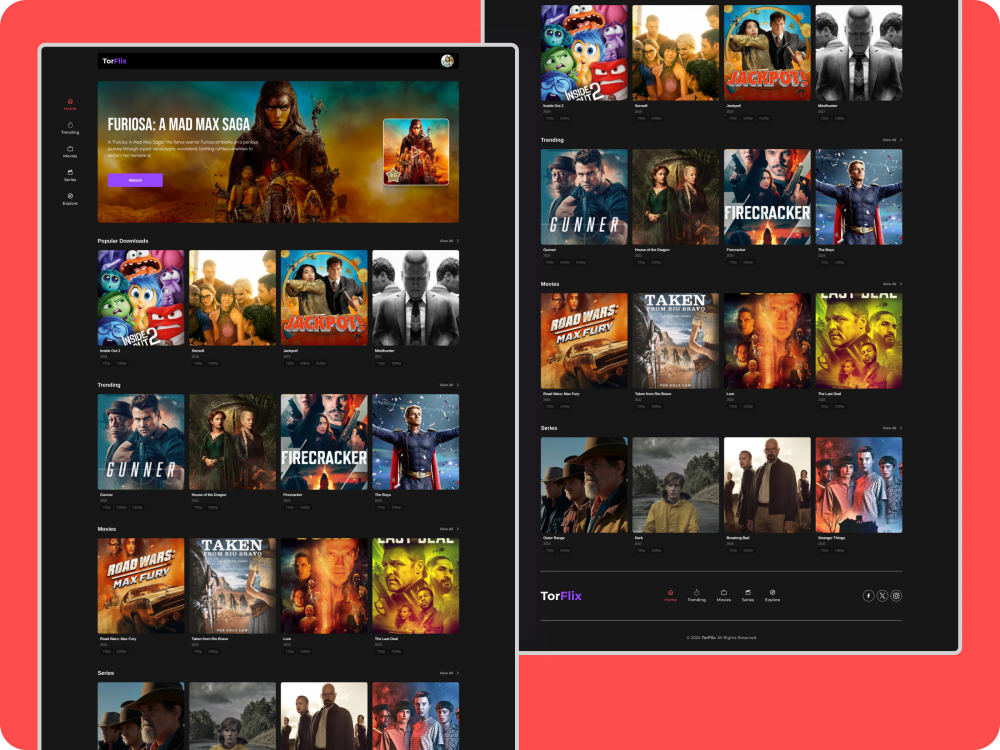Open Mindhunter poster in right window
The height and width of the screenshot is (750, 1000).
coord(859,53)
